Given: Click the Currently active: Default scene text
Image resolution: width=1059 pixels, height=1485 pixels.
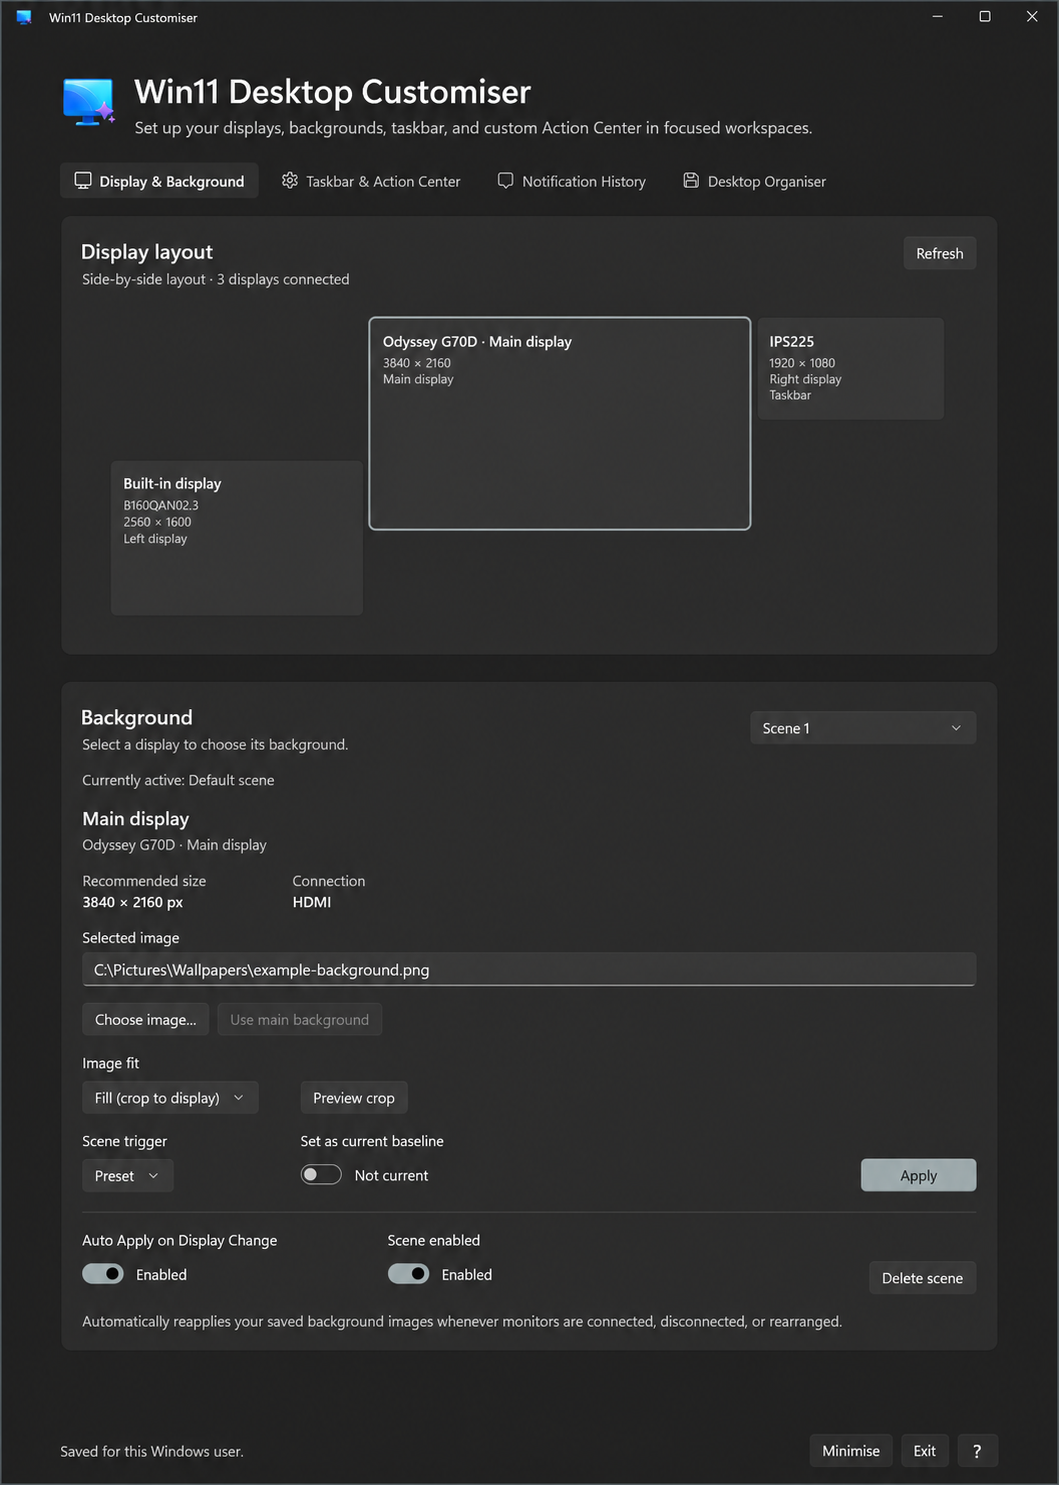Looking at the screenshot, I should pos(178,780).
